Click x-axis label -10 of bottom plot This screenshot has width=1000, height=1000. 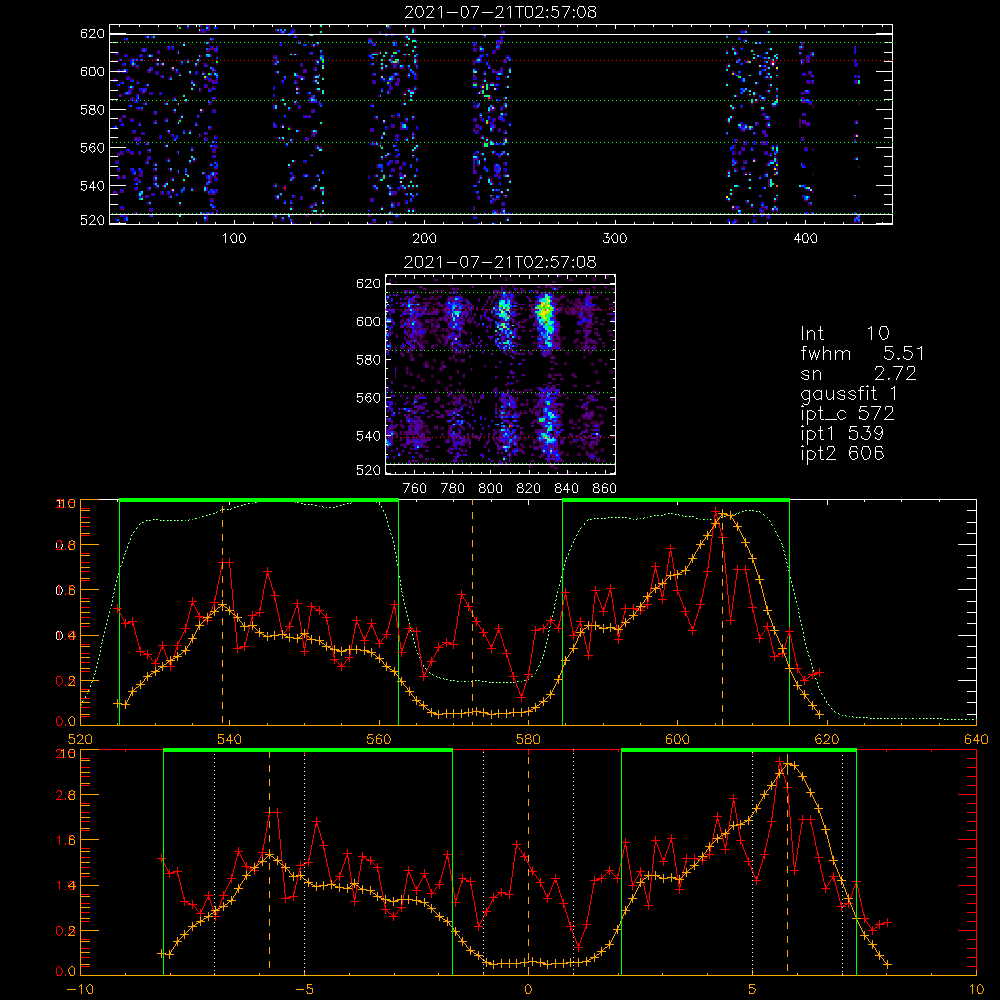click(x=80, y=990)
